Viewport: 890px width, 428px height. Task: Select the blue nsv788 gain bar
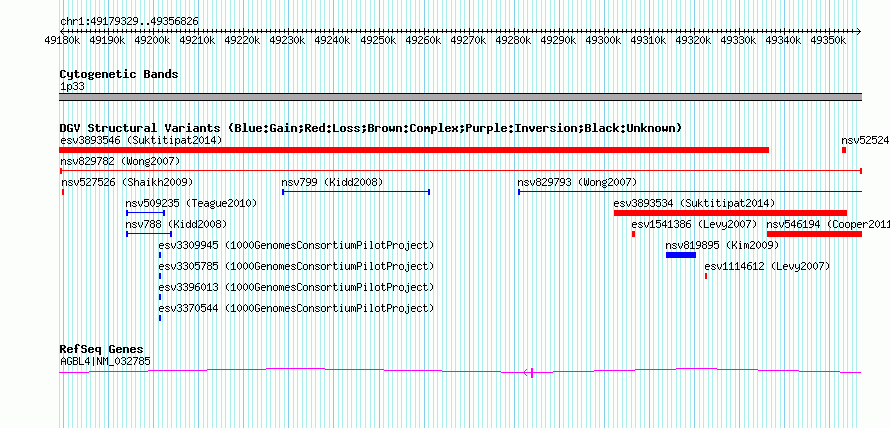pos(149,234)
